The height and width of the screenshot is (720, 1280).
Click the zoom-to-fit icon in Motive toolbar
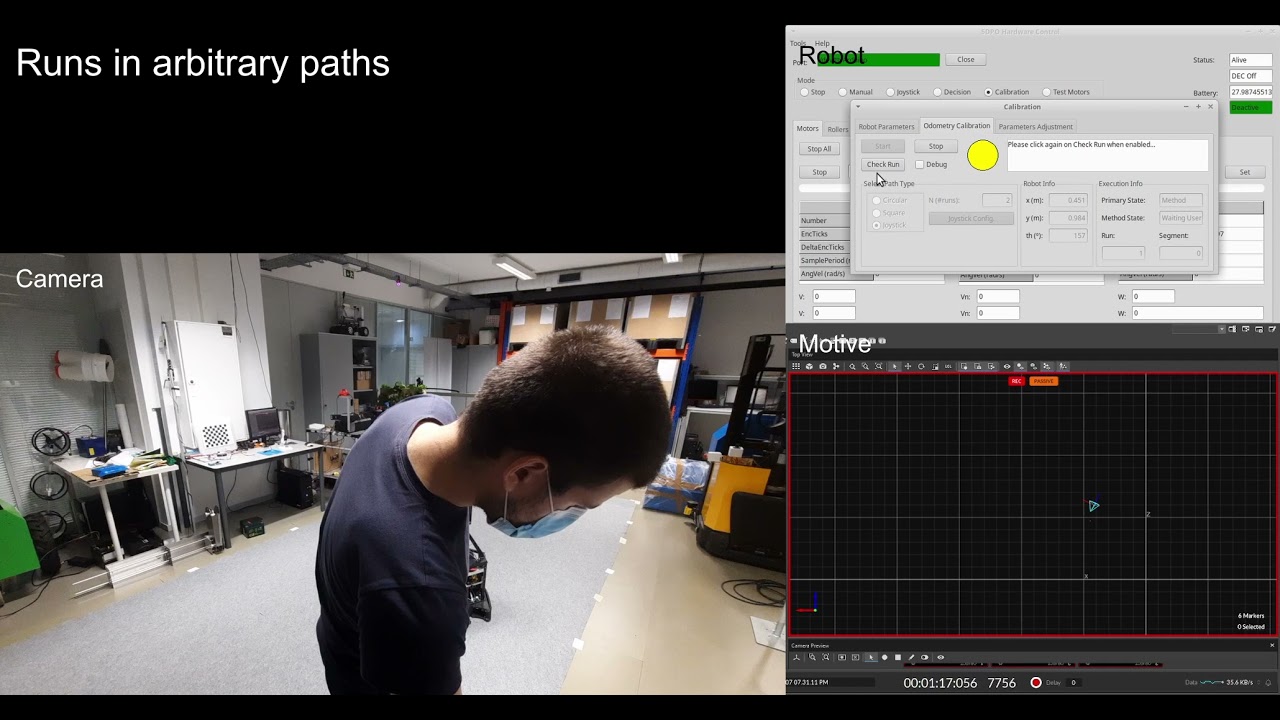(879, 366)
